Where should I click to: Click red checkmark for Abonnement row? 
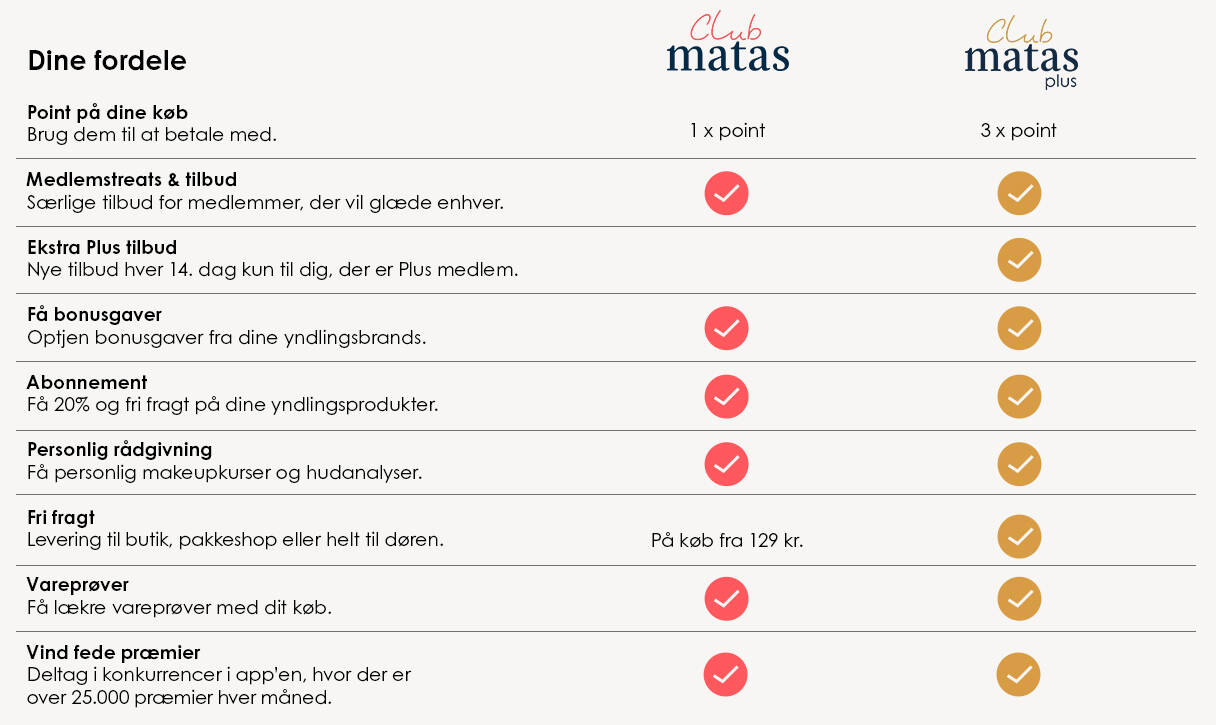[x=726, y=396]
